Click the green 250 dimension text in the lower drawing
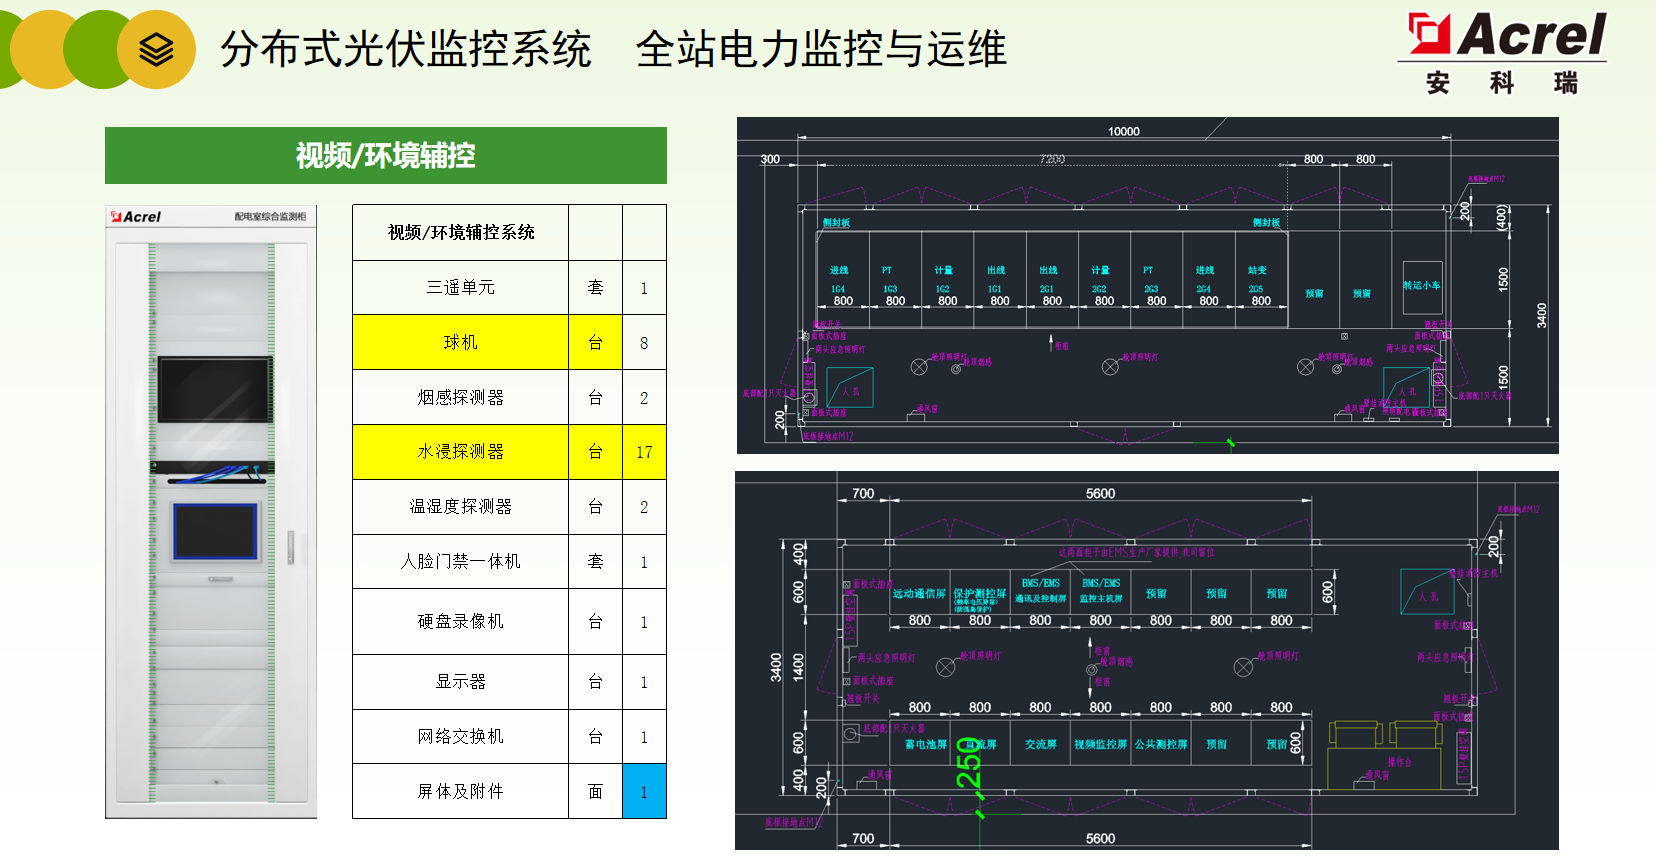 969,764
